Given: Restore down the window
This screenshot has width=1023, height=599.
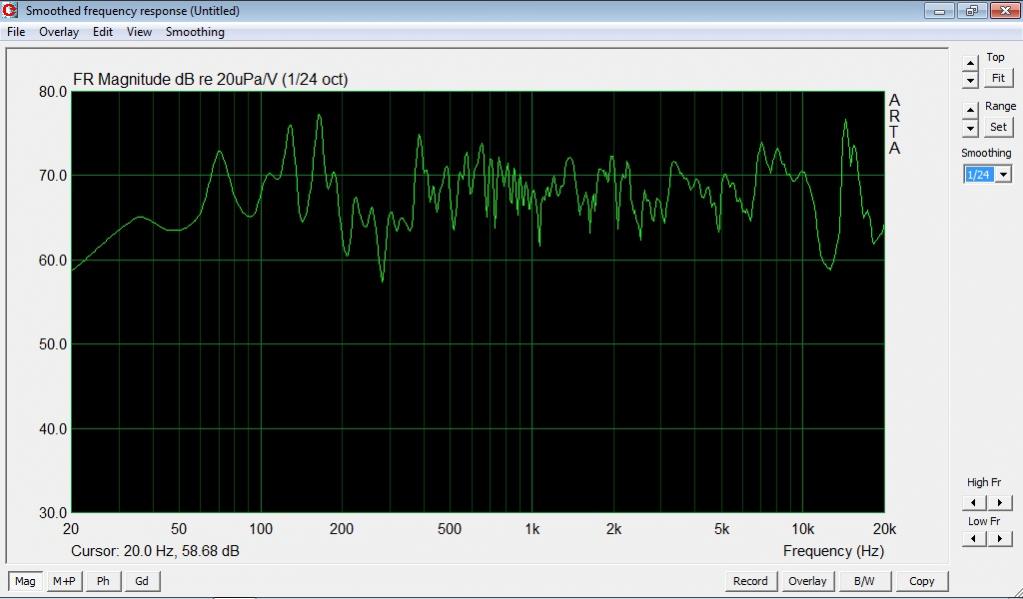Looking at the screenshot, I should pos(971,10).
